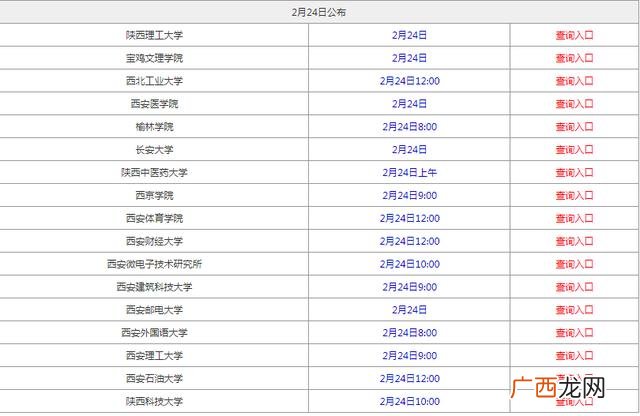This screenshot has width=640, height=416.
Task: Open 查询入口 link for 西安邮电大学
Action: pos(574,310)
